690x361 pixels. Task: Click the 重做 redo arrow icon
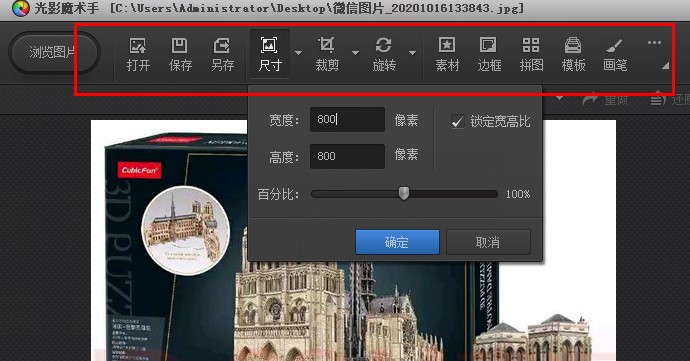pyautogui.click(x=590, y=99)
